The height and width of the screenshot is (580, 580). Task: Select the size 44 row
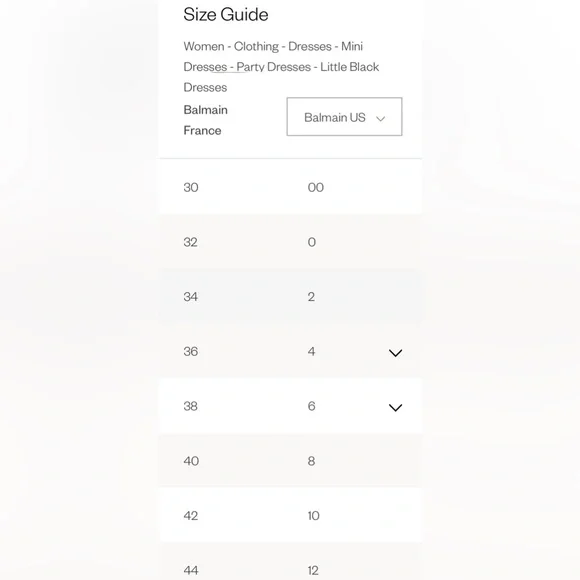coord(290,562)
